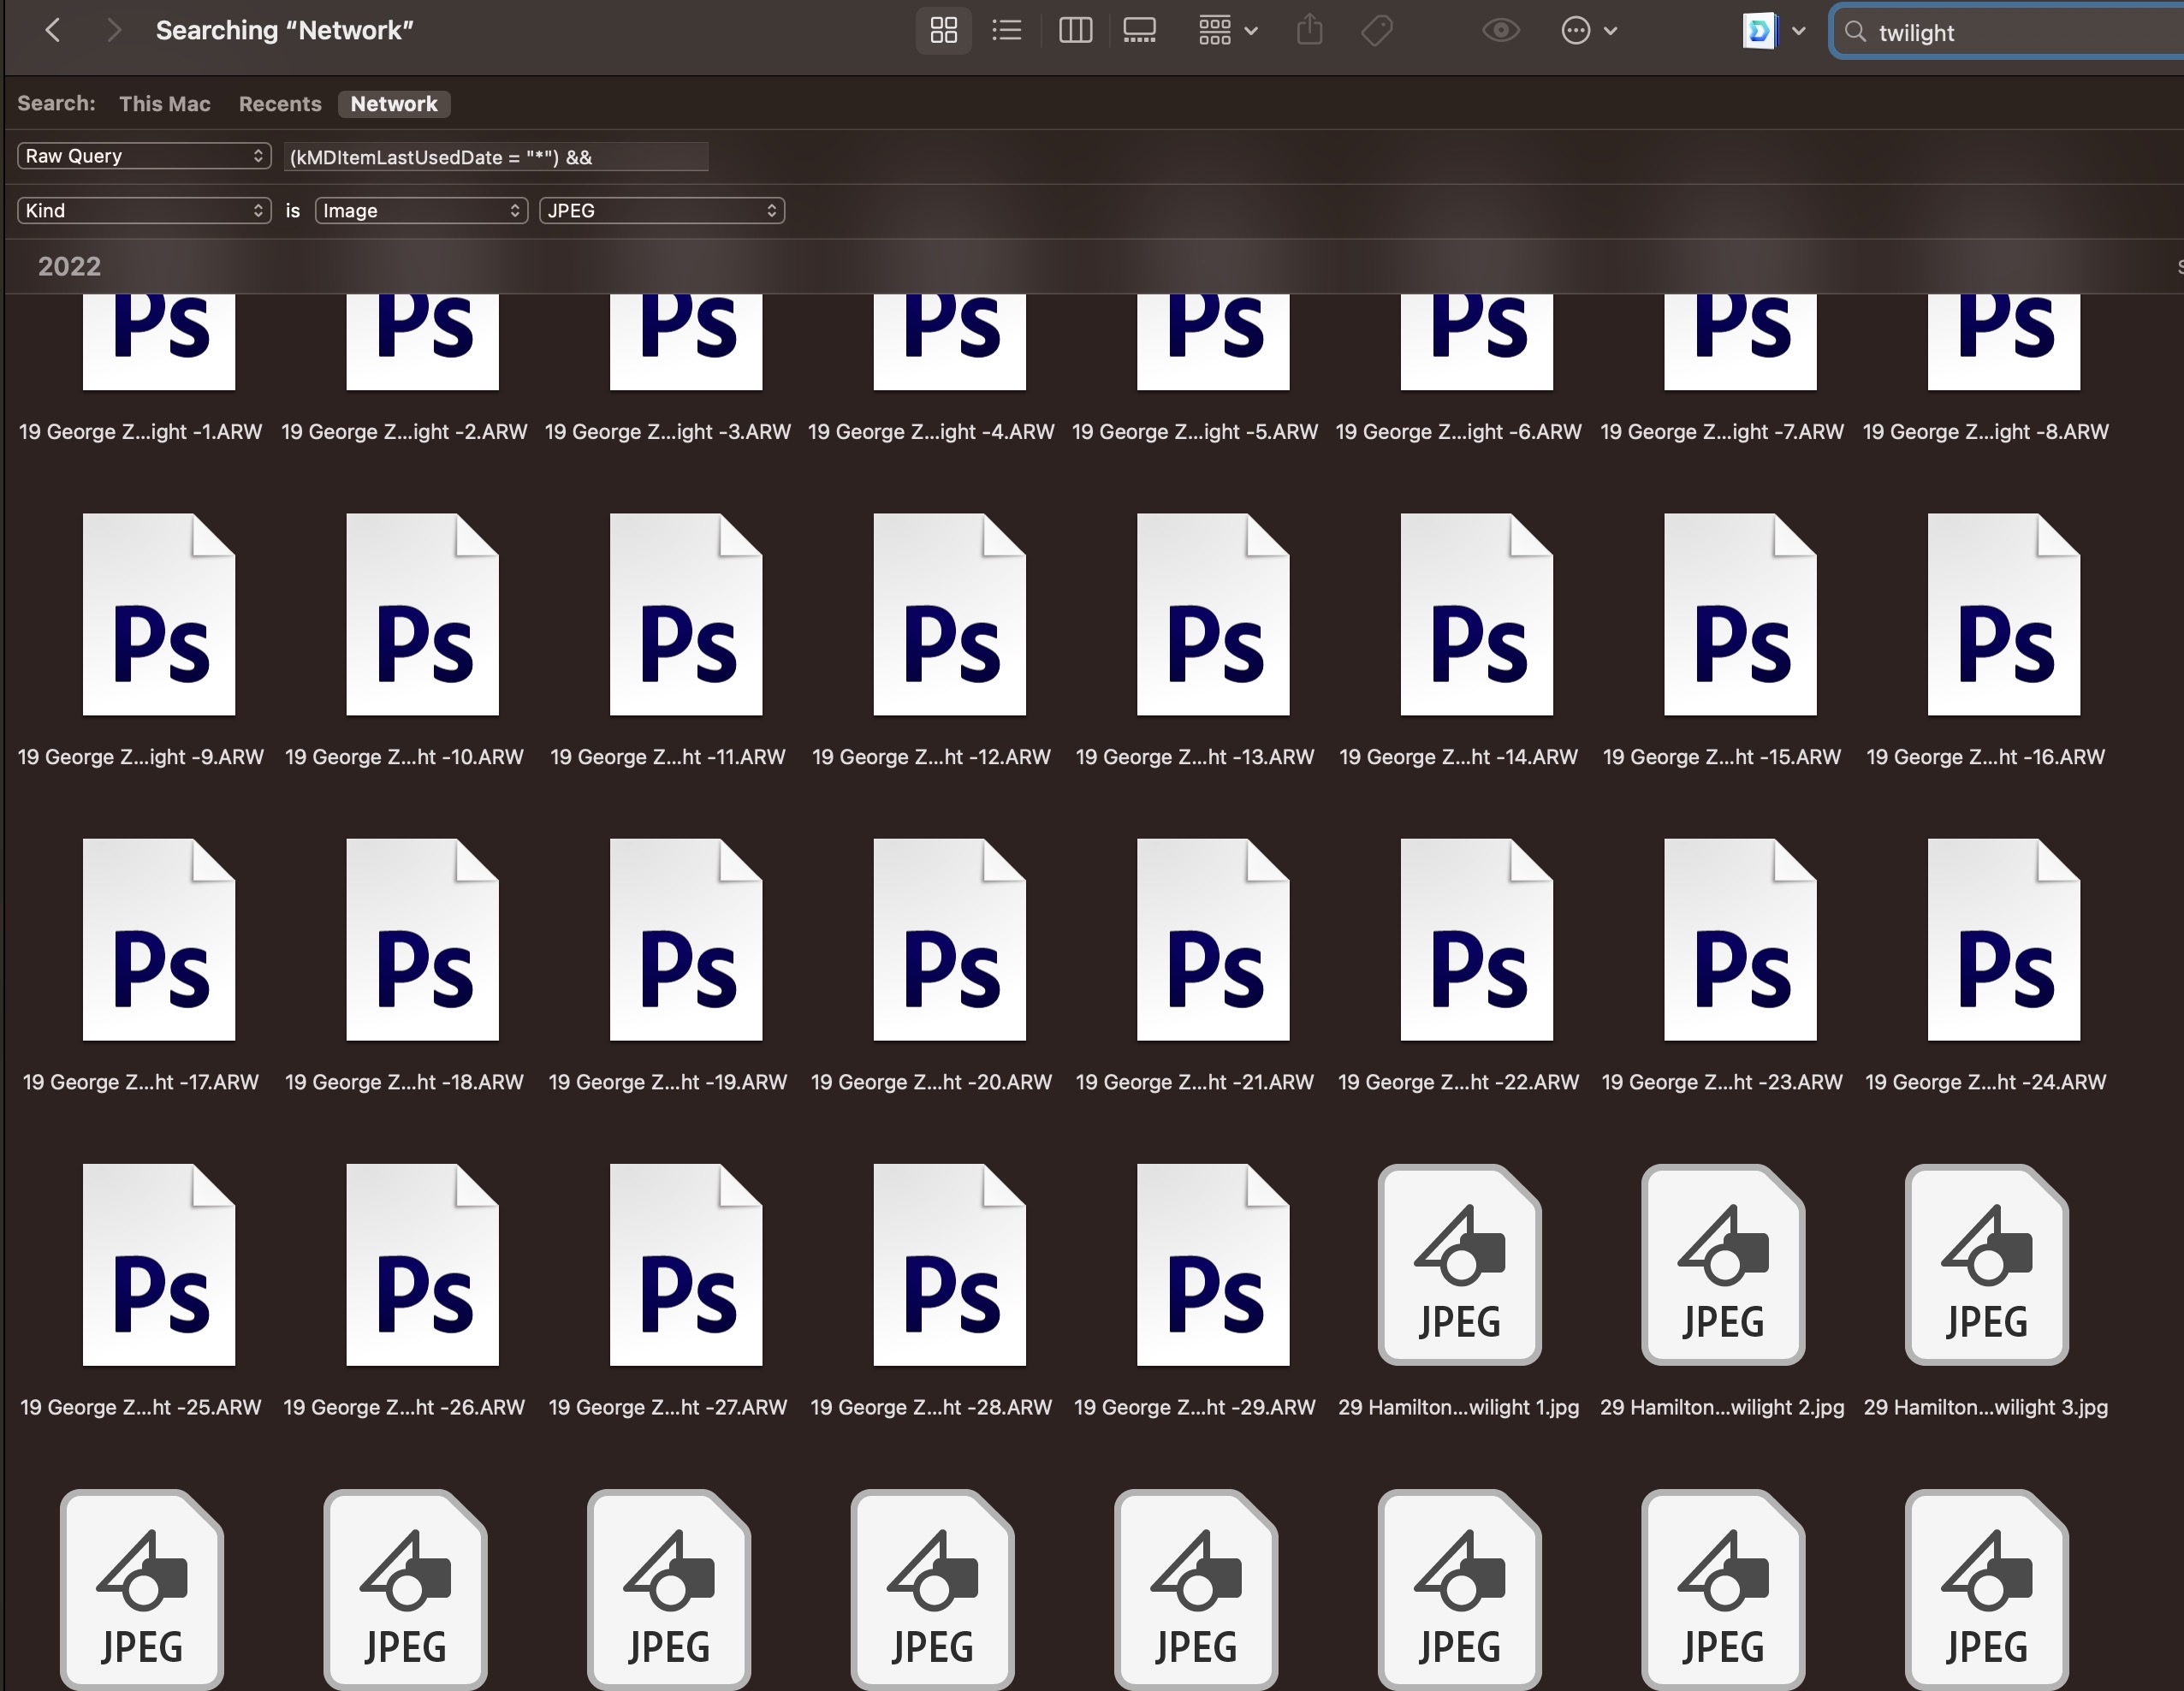The width and height of the screenshot is (2184, 1691).
Task: Change the JPEG image type popup
Action: coord(661,211)
